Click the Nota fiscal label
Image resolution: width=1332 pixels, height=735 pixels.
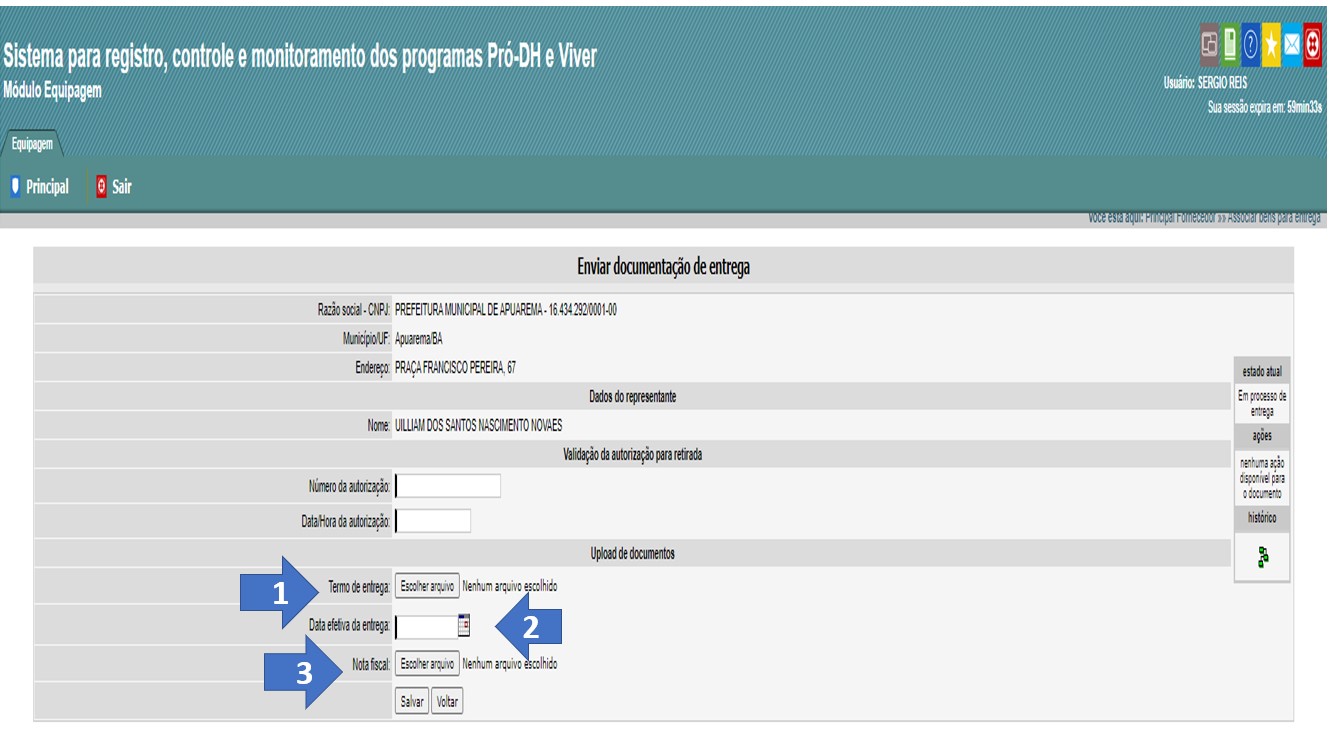pyautogui.click(x=372, y=664)
